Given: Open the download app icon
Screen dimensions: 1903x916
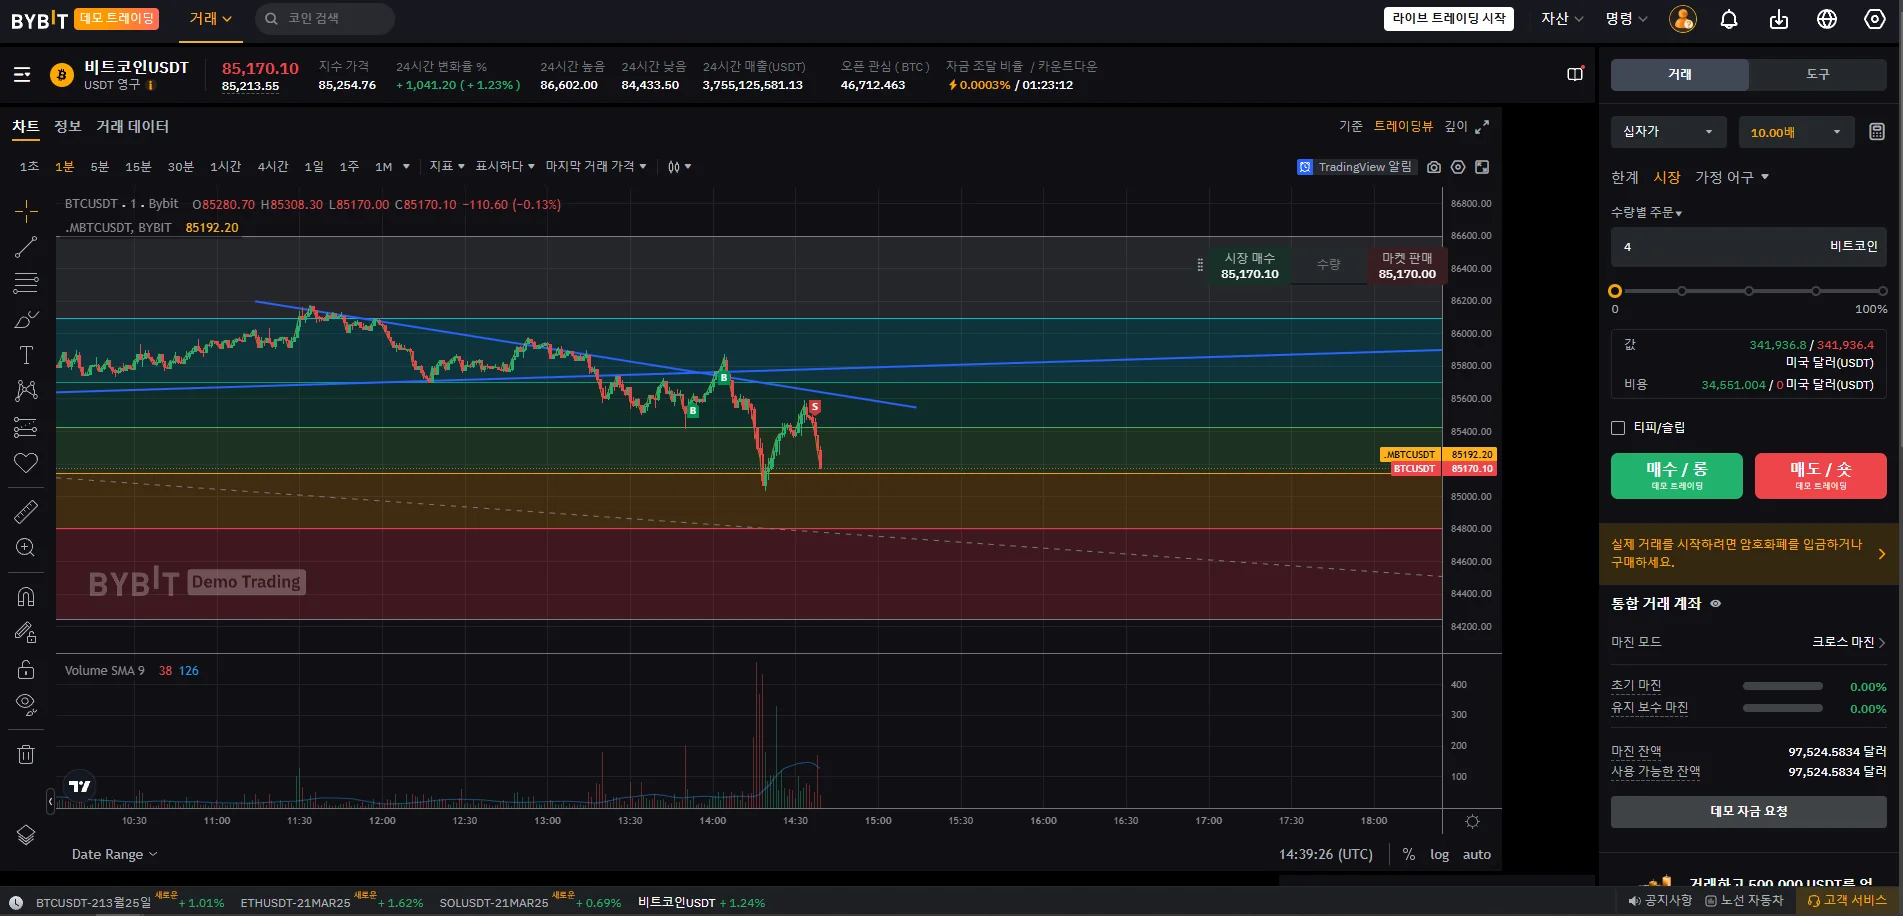Looking at the screenshot, I should 1779,19.
